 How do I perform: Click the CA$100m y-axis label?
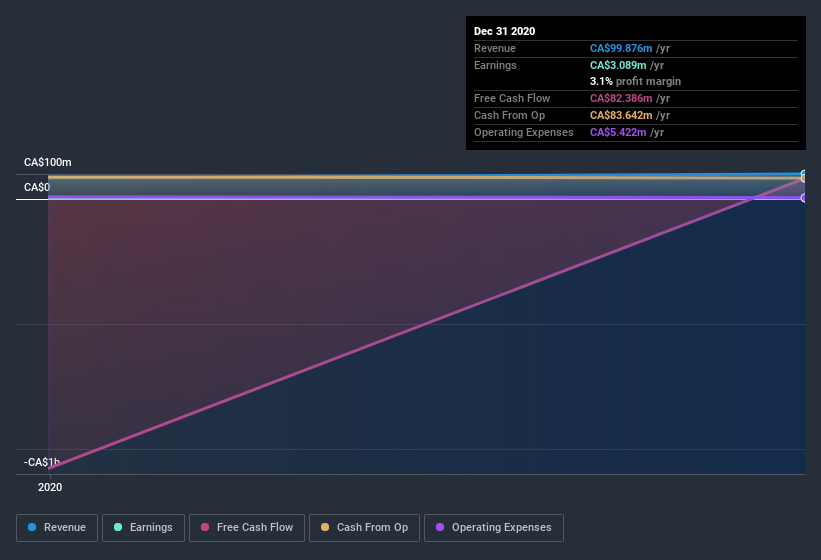click(48, 162)
